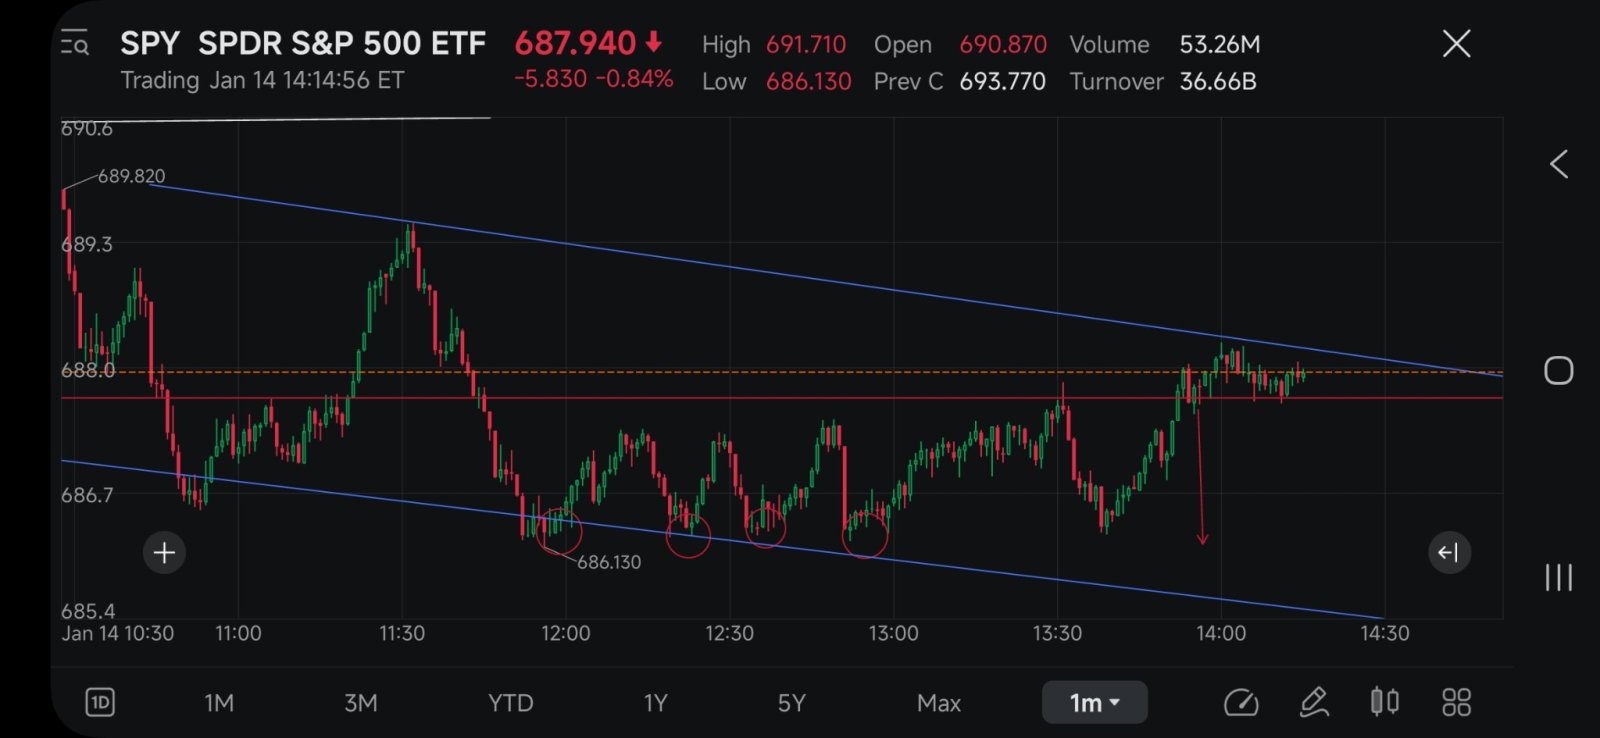Close the SPY chart view
The height and width of the screenshot is (738, 1600).
point(1456,44)
